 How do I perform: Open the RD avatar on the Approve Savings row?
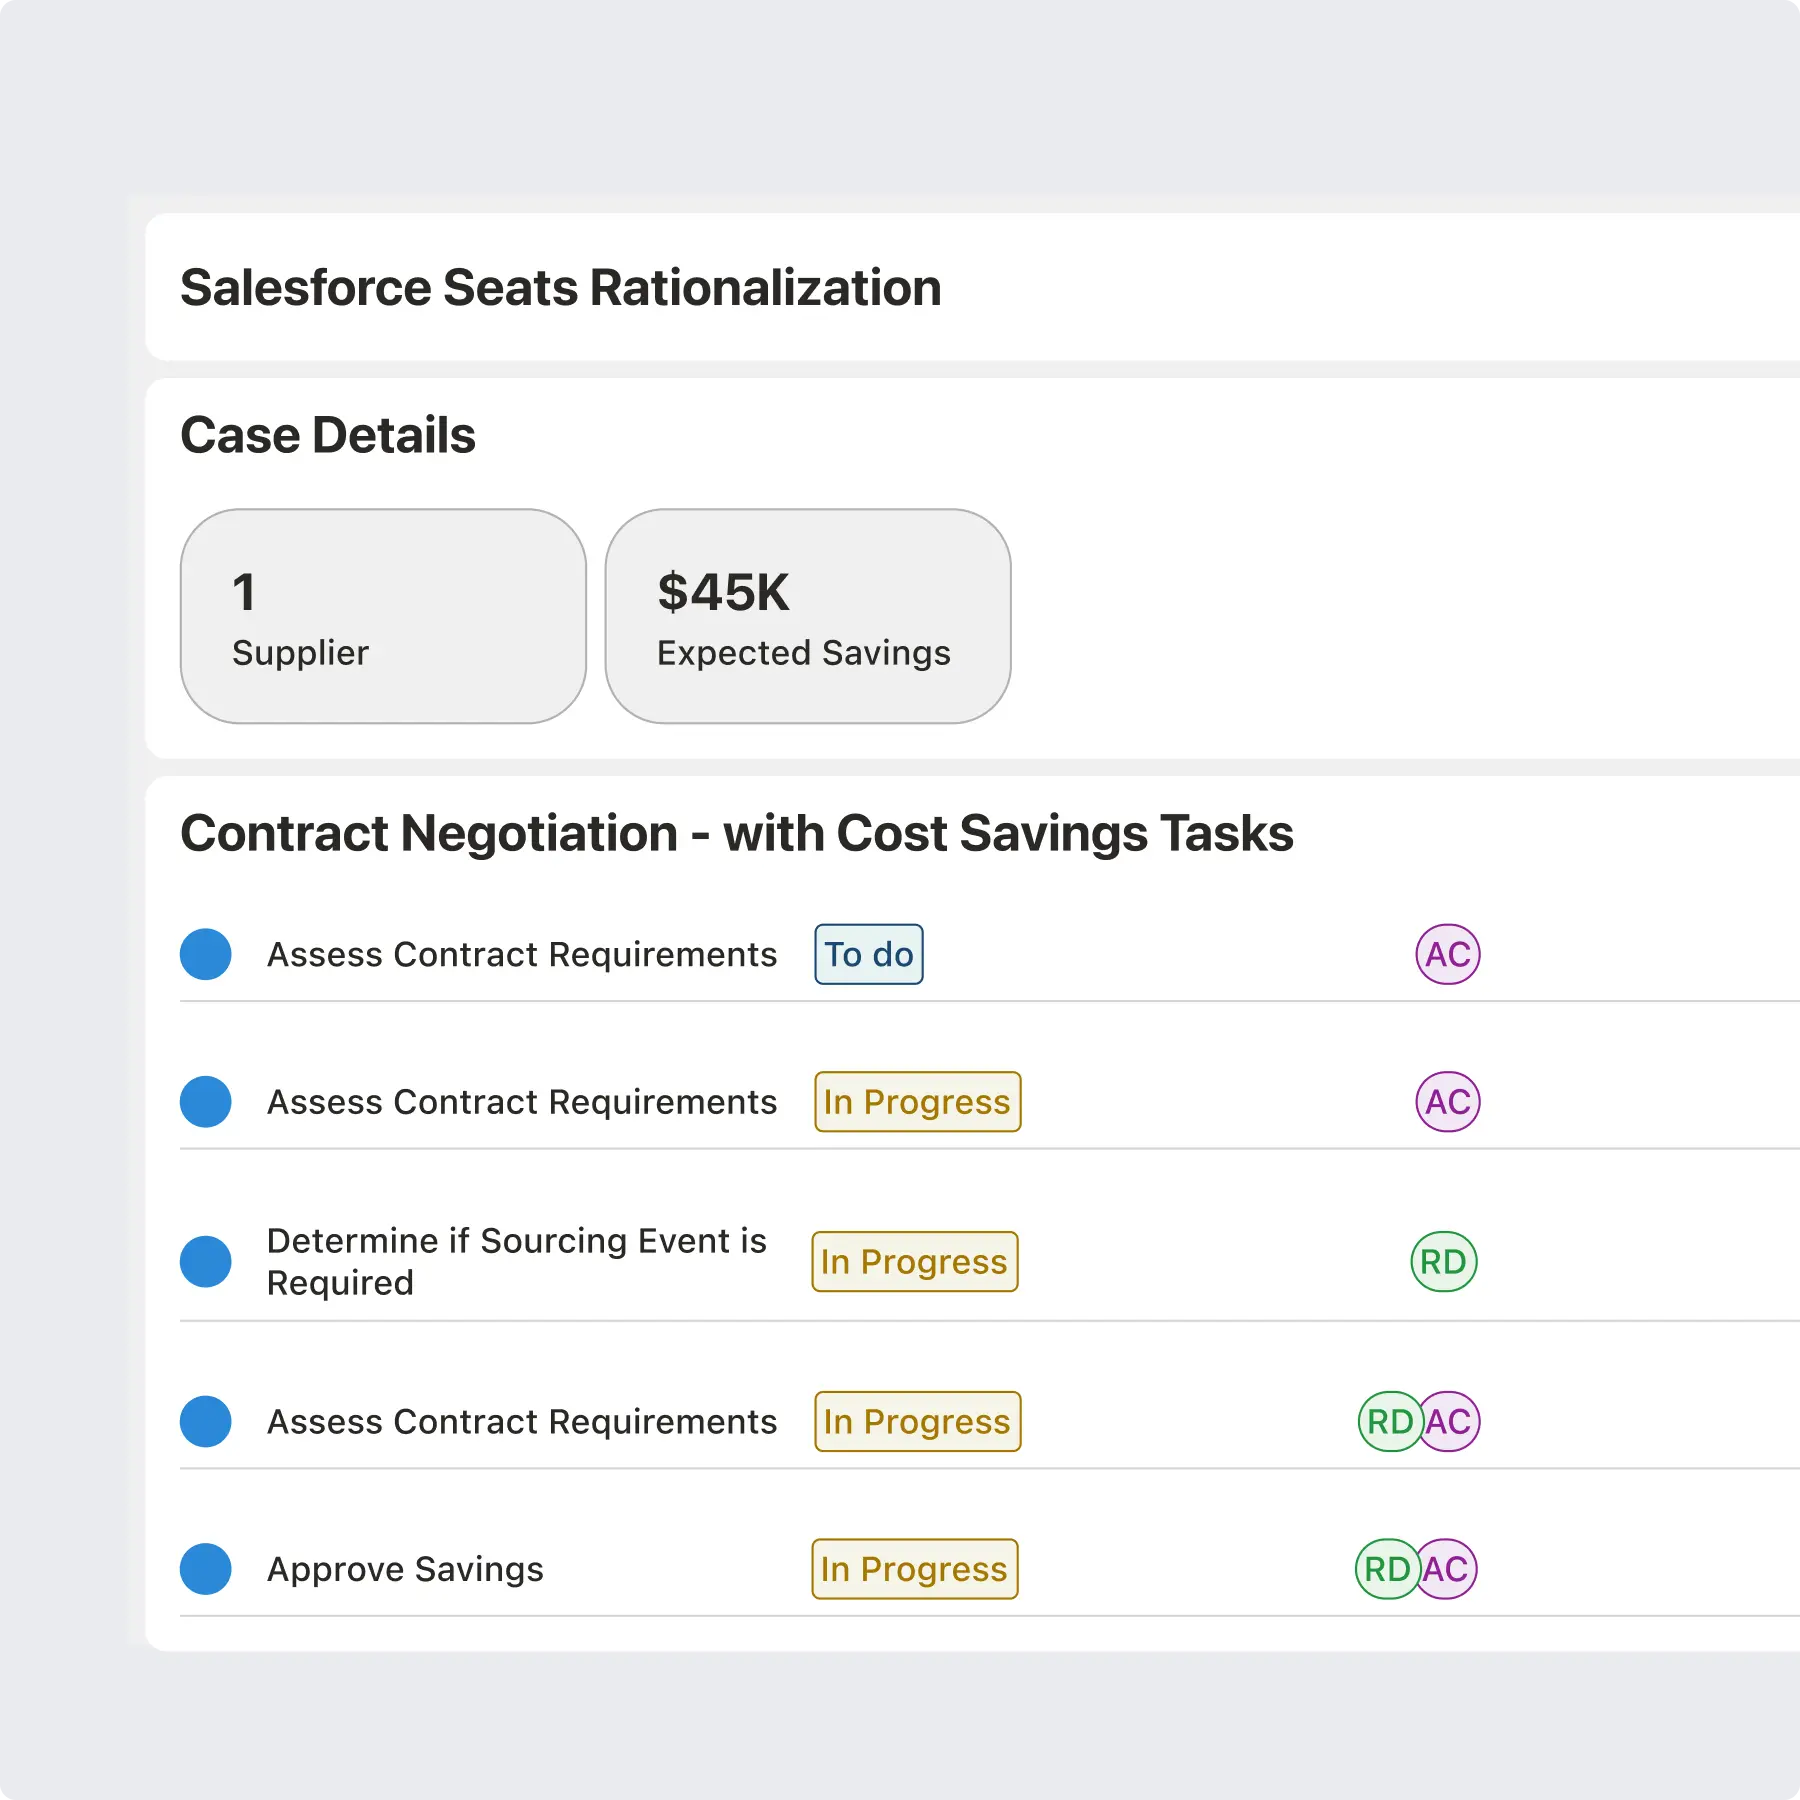coord(1385,1569)
